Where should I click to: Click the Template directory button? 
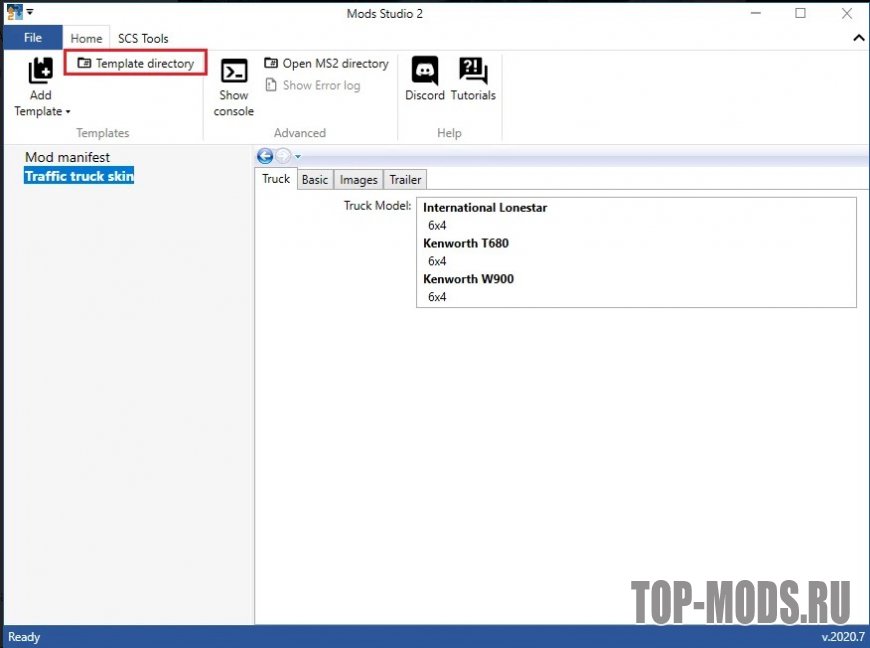pyautogui.click(x=136, y=63)
